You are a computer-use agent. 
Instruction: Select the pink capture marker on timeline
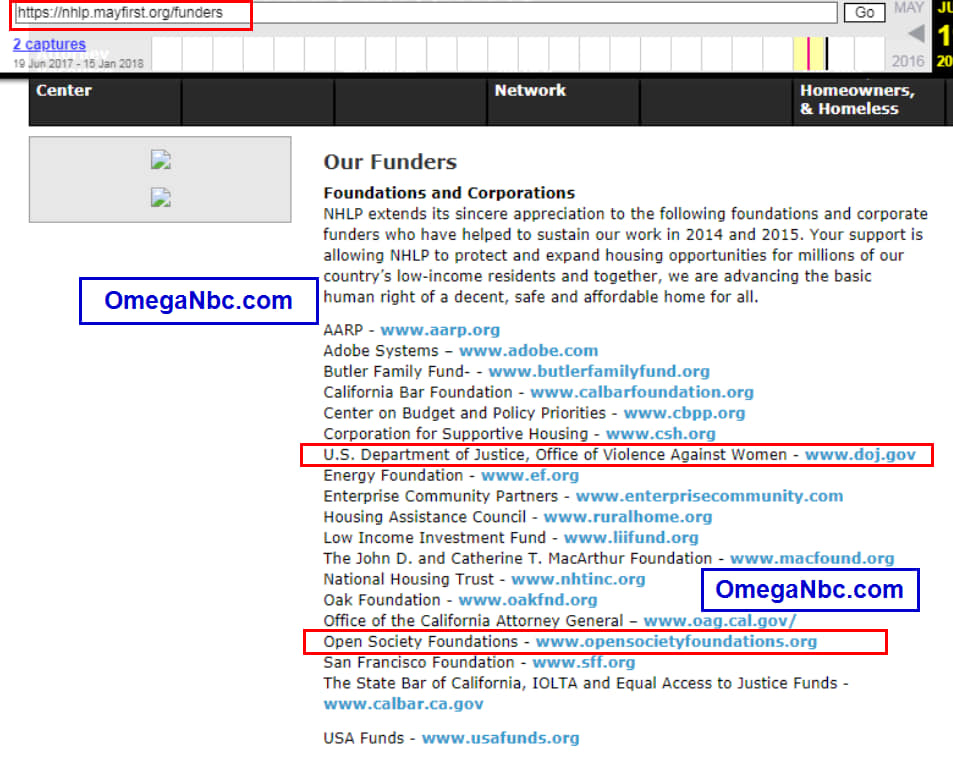point(808,53)
